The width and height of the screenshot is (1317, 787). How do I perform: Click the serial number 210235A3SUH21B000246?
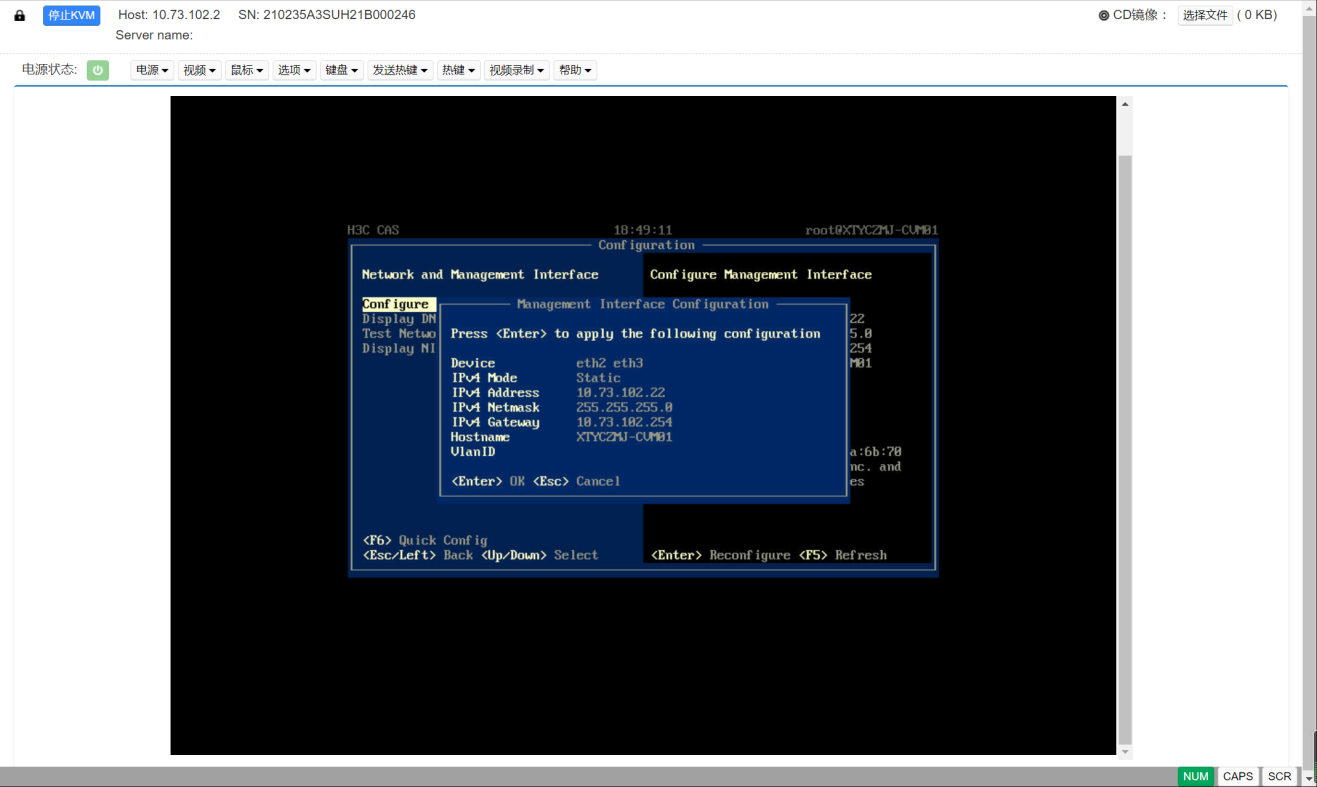coord(340,15)
